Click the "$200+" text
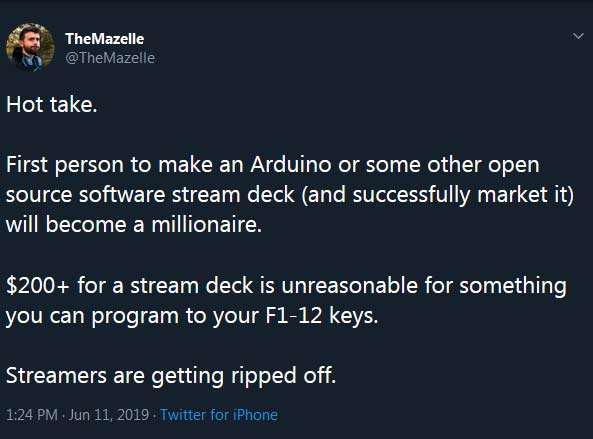Screen dimensions: 593x439 tap(37, 285)
